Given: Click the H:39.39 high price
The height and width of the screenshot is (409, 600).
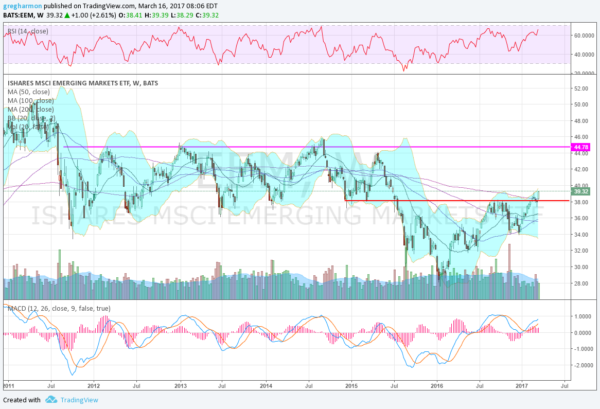Looking at the screenshot, I should tap(157, 15).
